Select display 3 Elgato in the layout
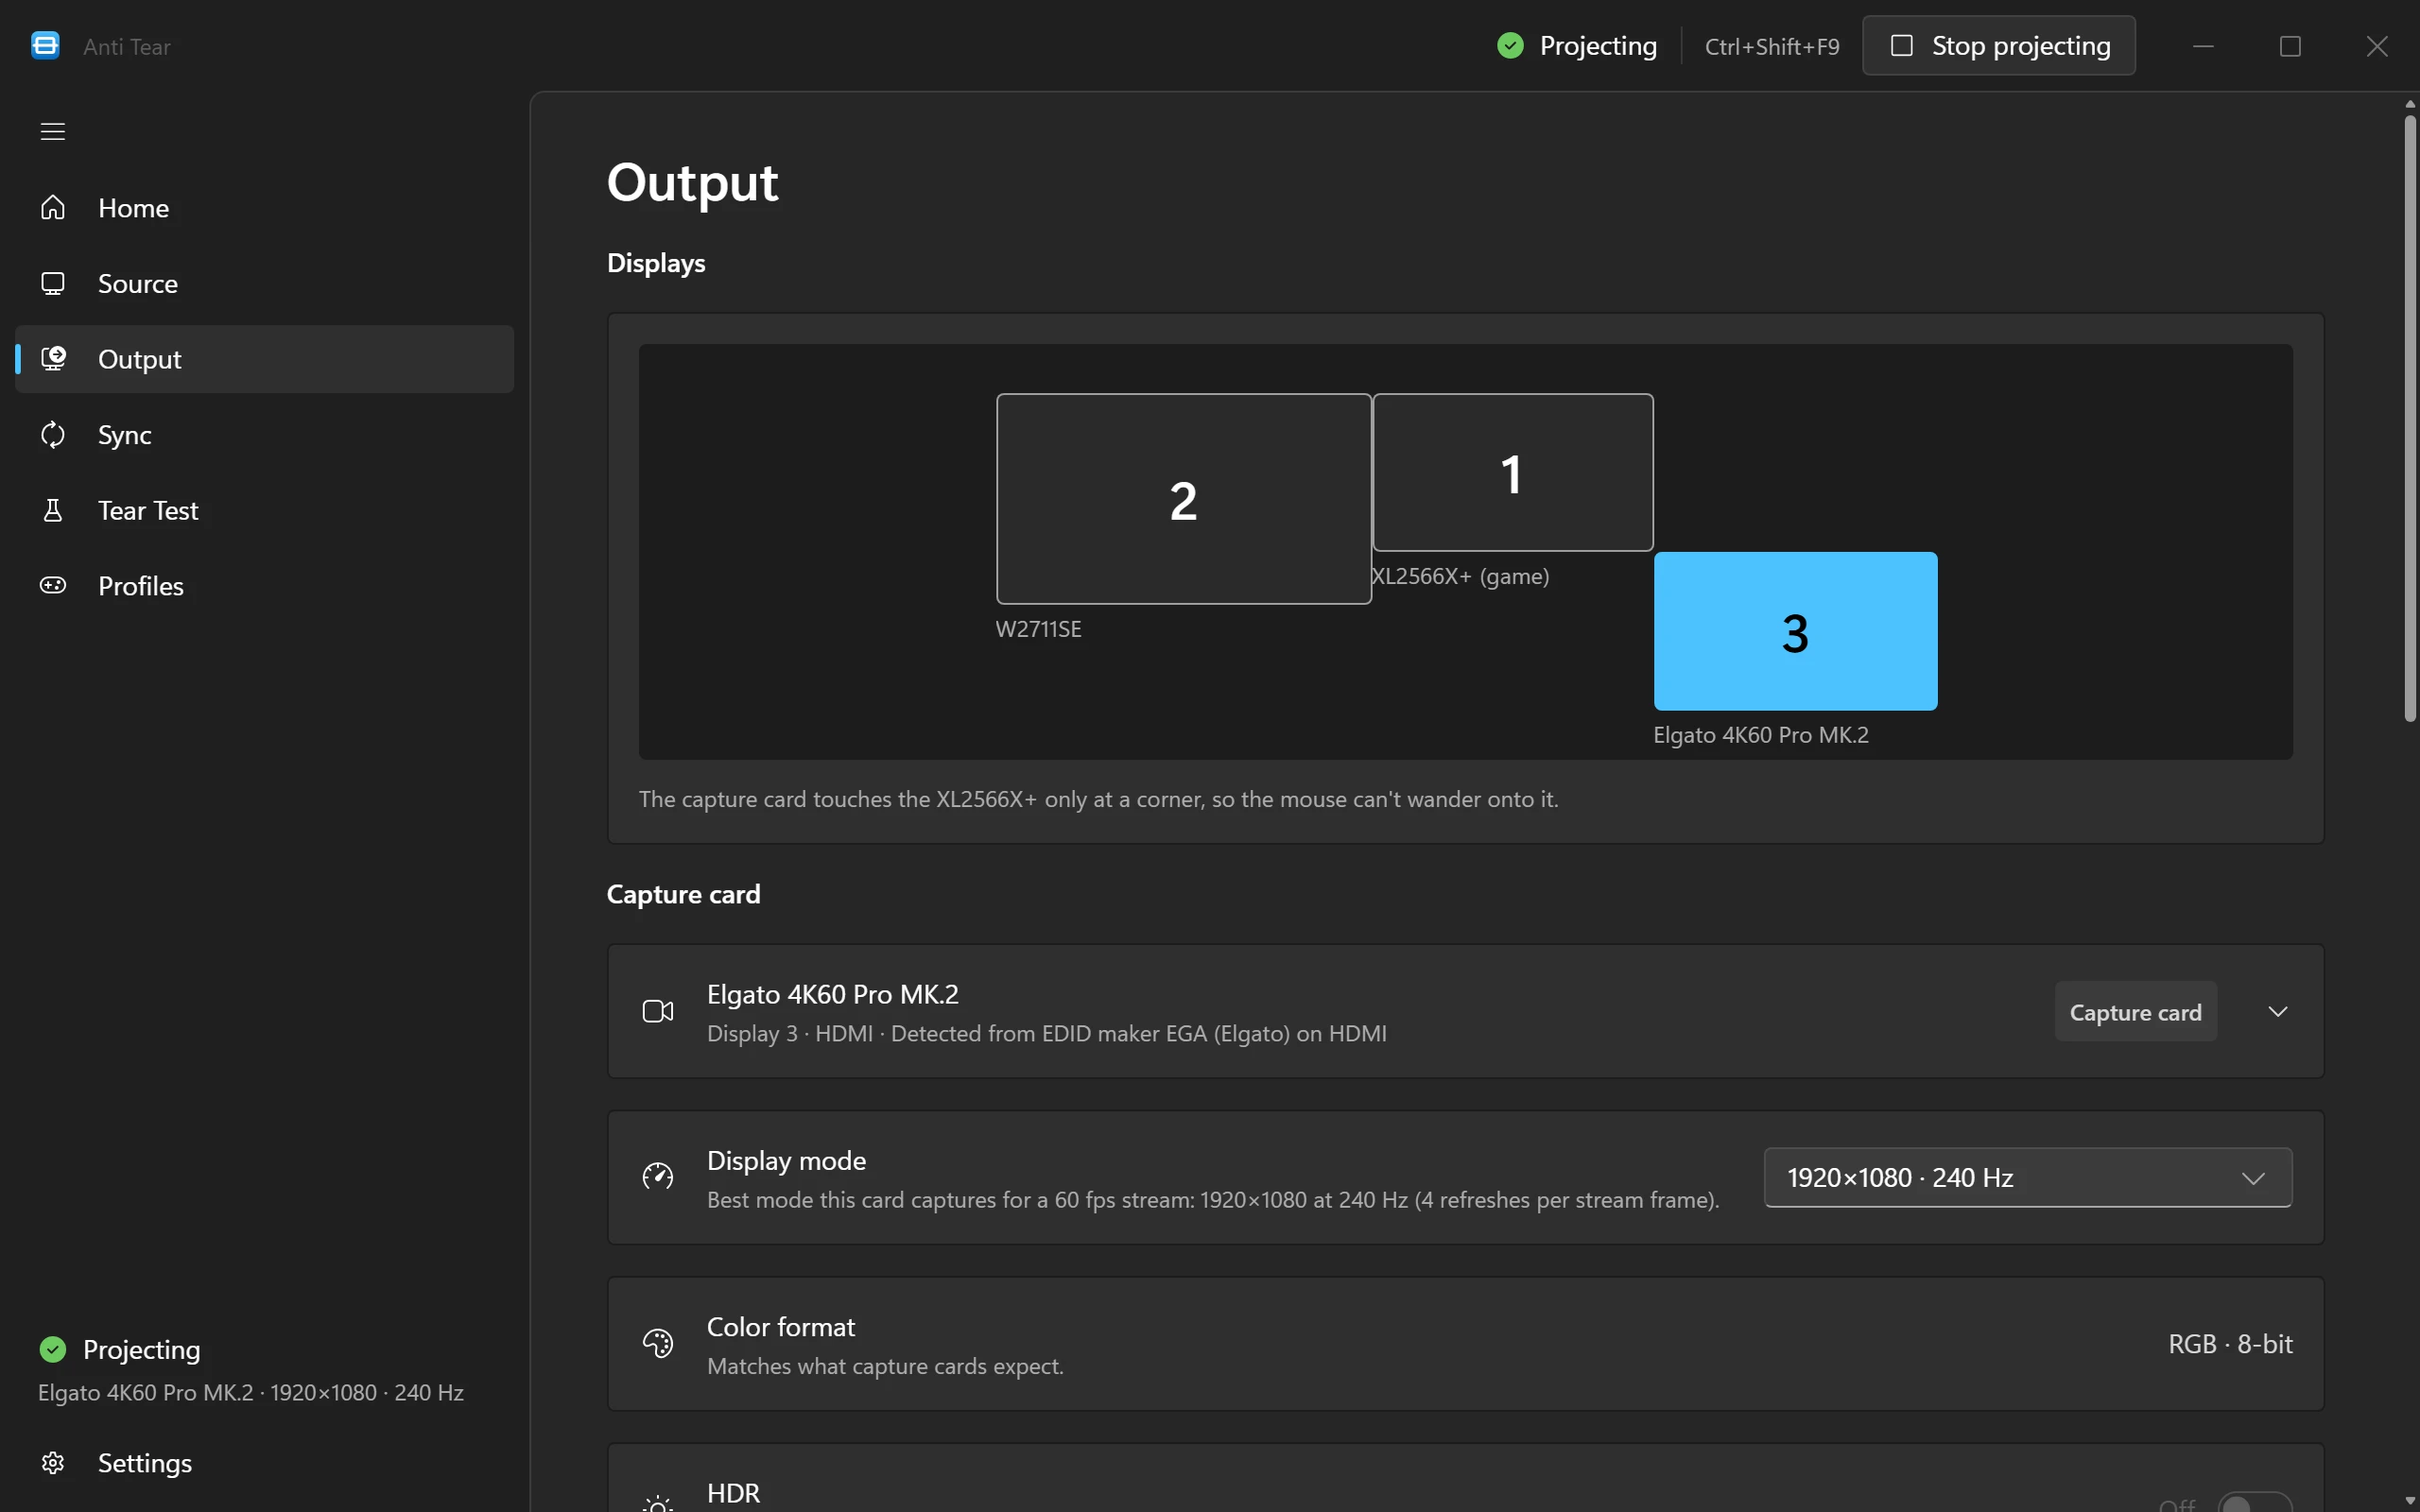The height and width of the screenshot is (1512, 2420). [1795, 631]
